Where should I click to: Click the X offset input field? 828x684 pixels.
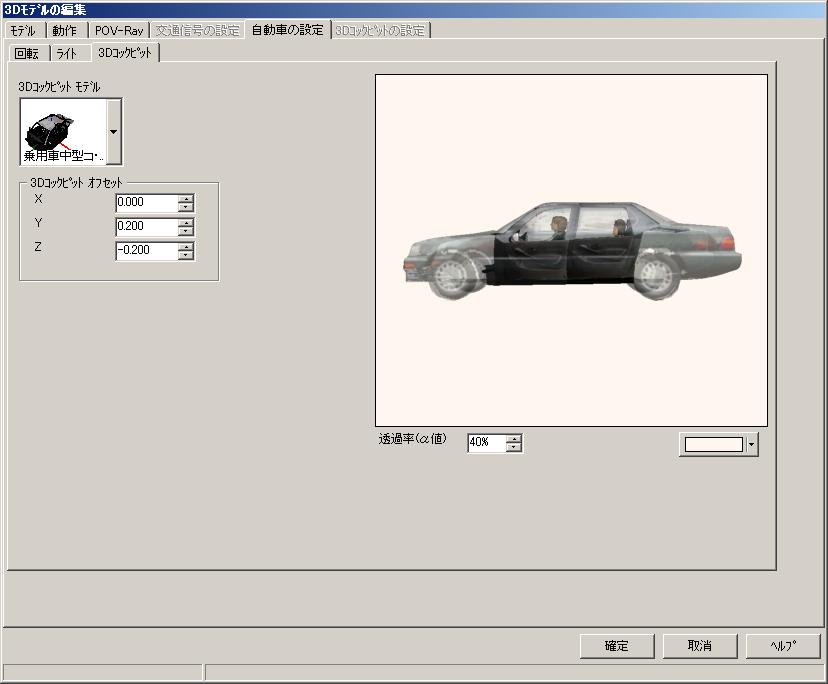click(146, 203)
